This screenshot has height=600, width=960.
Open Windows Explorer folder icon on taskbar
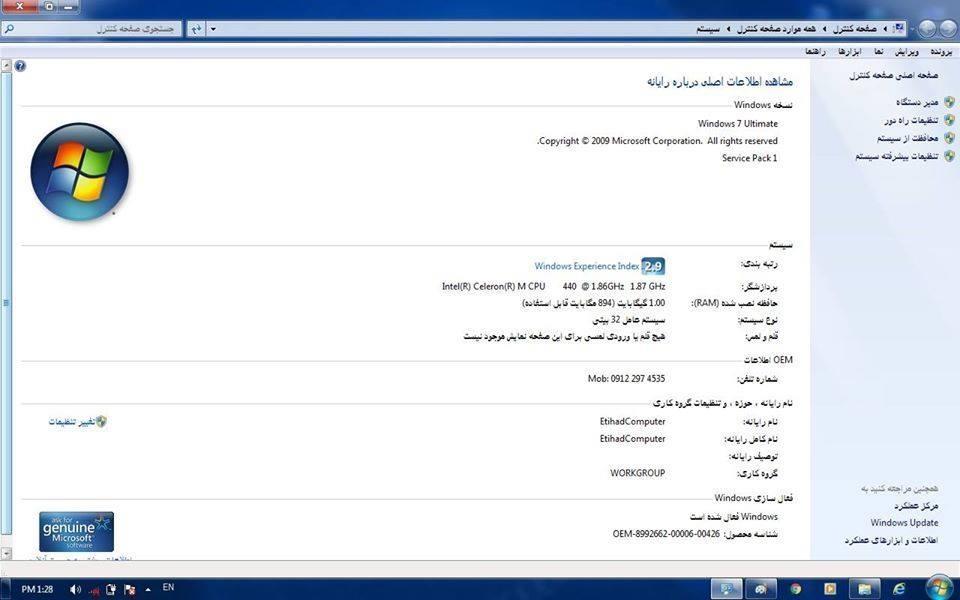864,589
